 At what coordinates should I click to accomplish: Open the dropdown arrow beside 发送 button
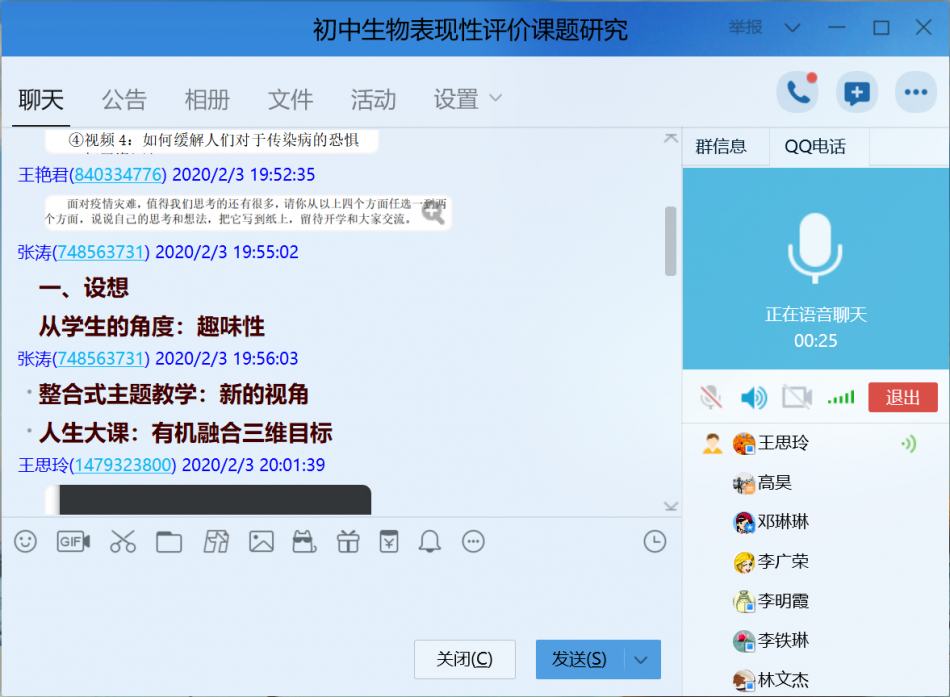(x=642, y=659)
